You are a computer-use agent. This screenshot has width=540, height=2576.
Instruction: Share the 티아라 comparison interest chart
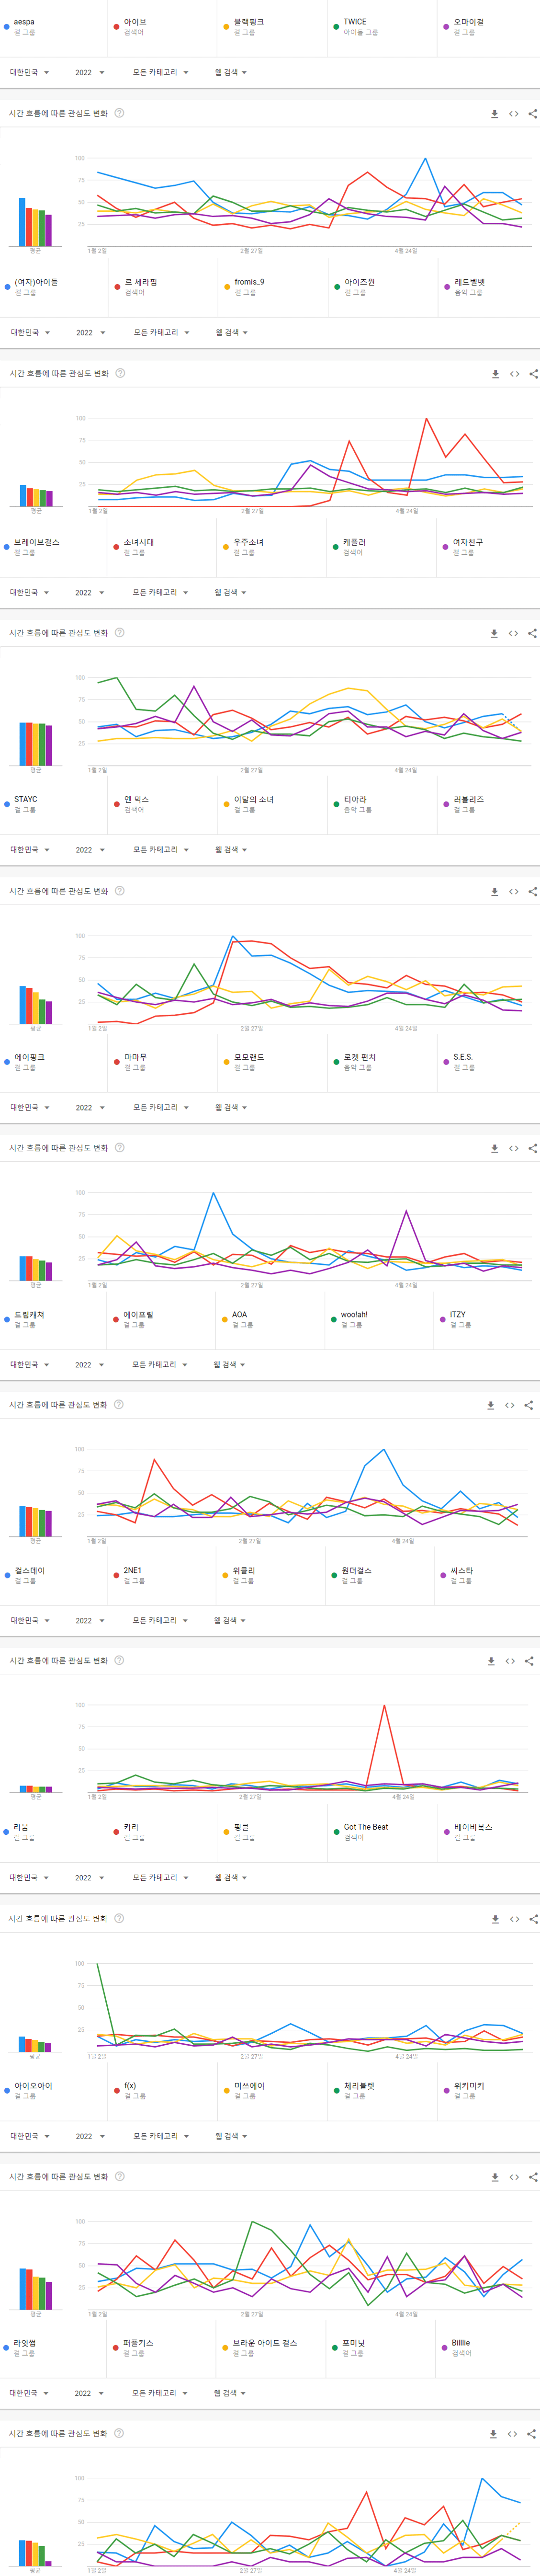tap(532, 892)
